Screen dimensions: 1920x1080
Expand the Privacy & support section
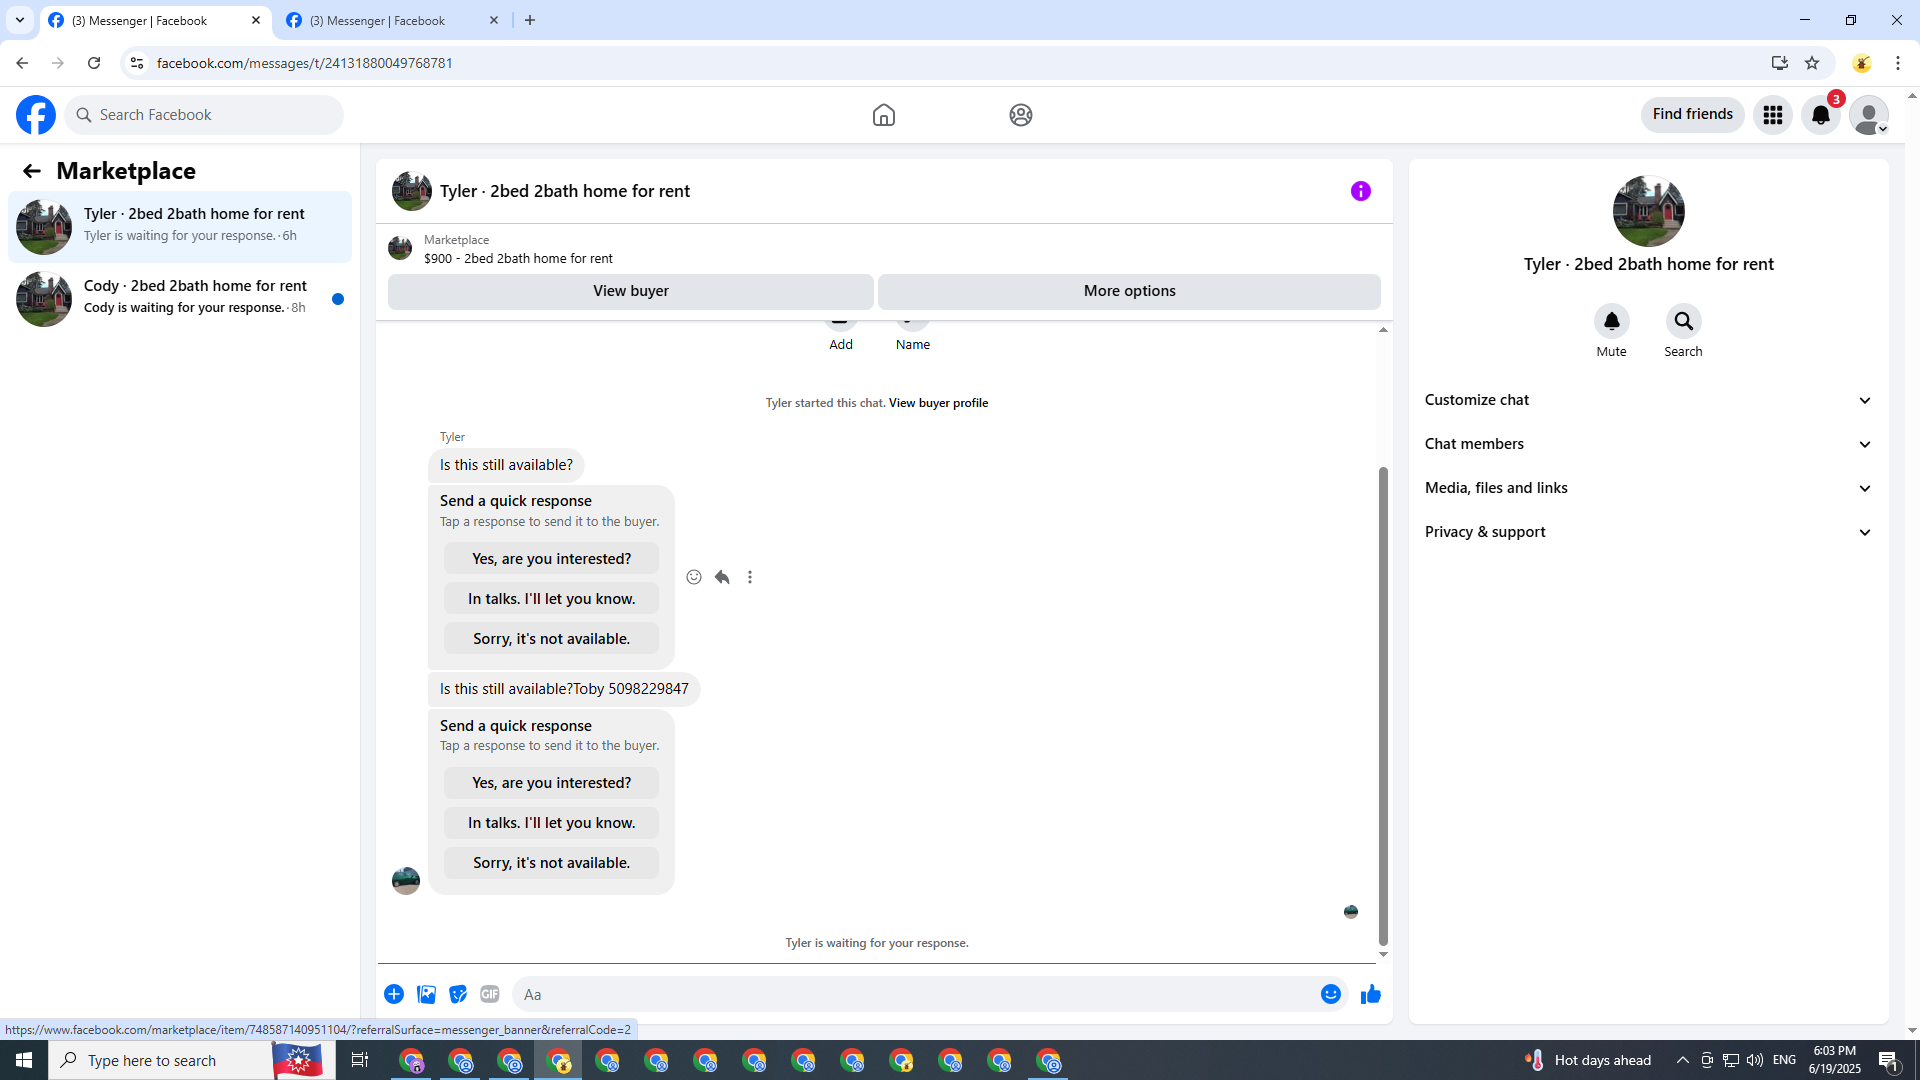coord(1648,532)
